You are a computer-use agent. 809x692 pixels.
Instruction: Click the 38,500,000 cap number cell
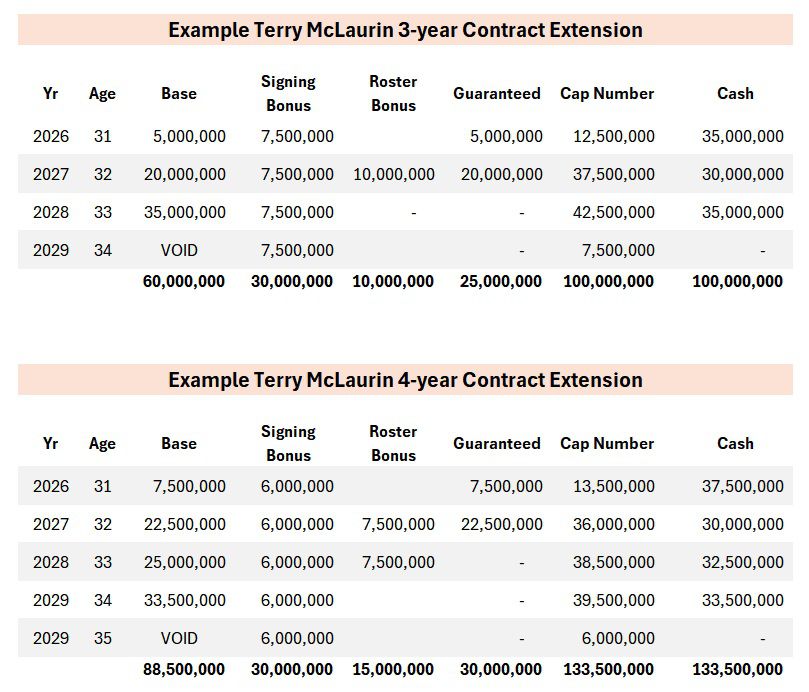[614, 562]
